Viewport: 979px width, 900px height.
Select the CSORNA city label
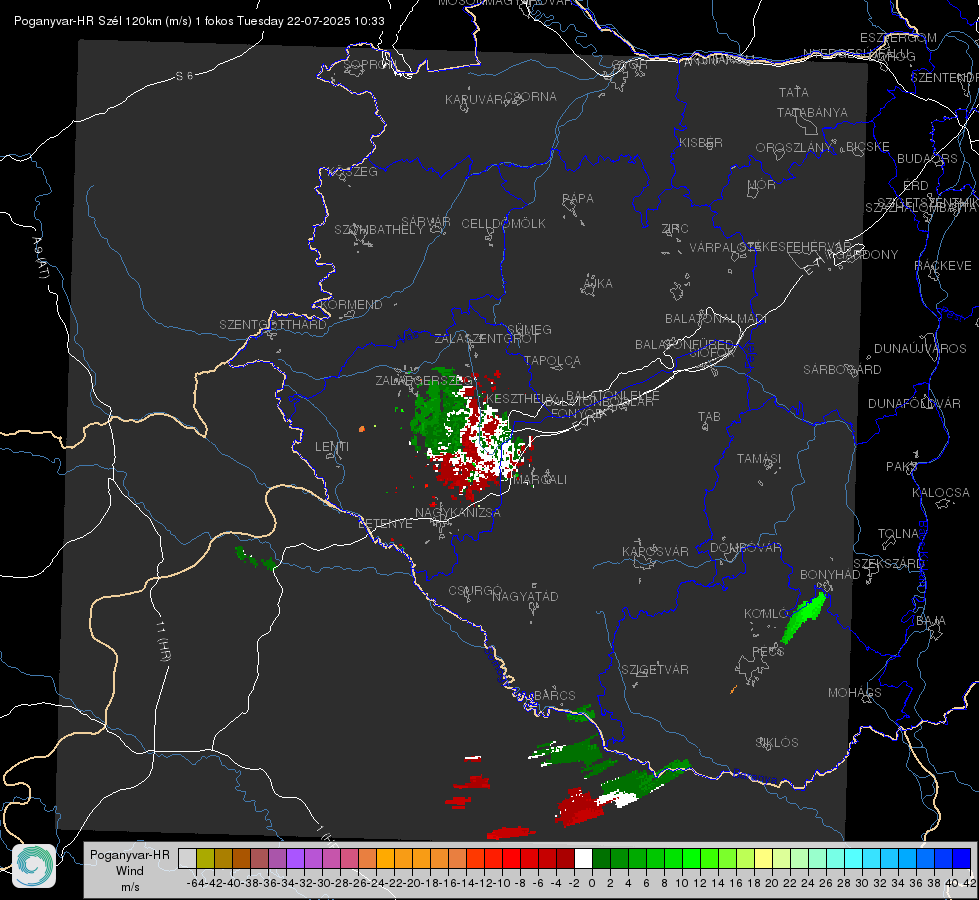pyautogui.click(x=531, y=97)
